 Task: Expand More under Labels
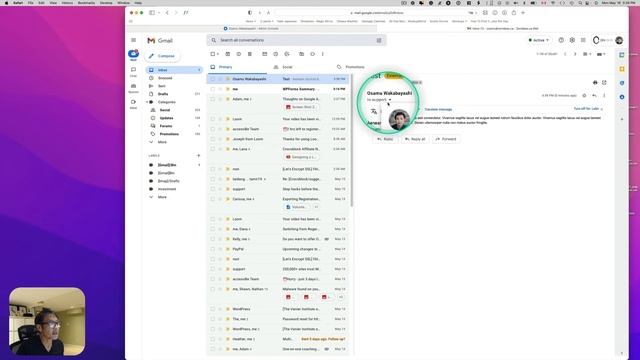162,197
